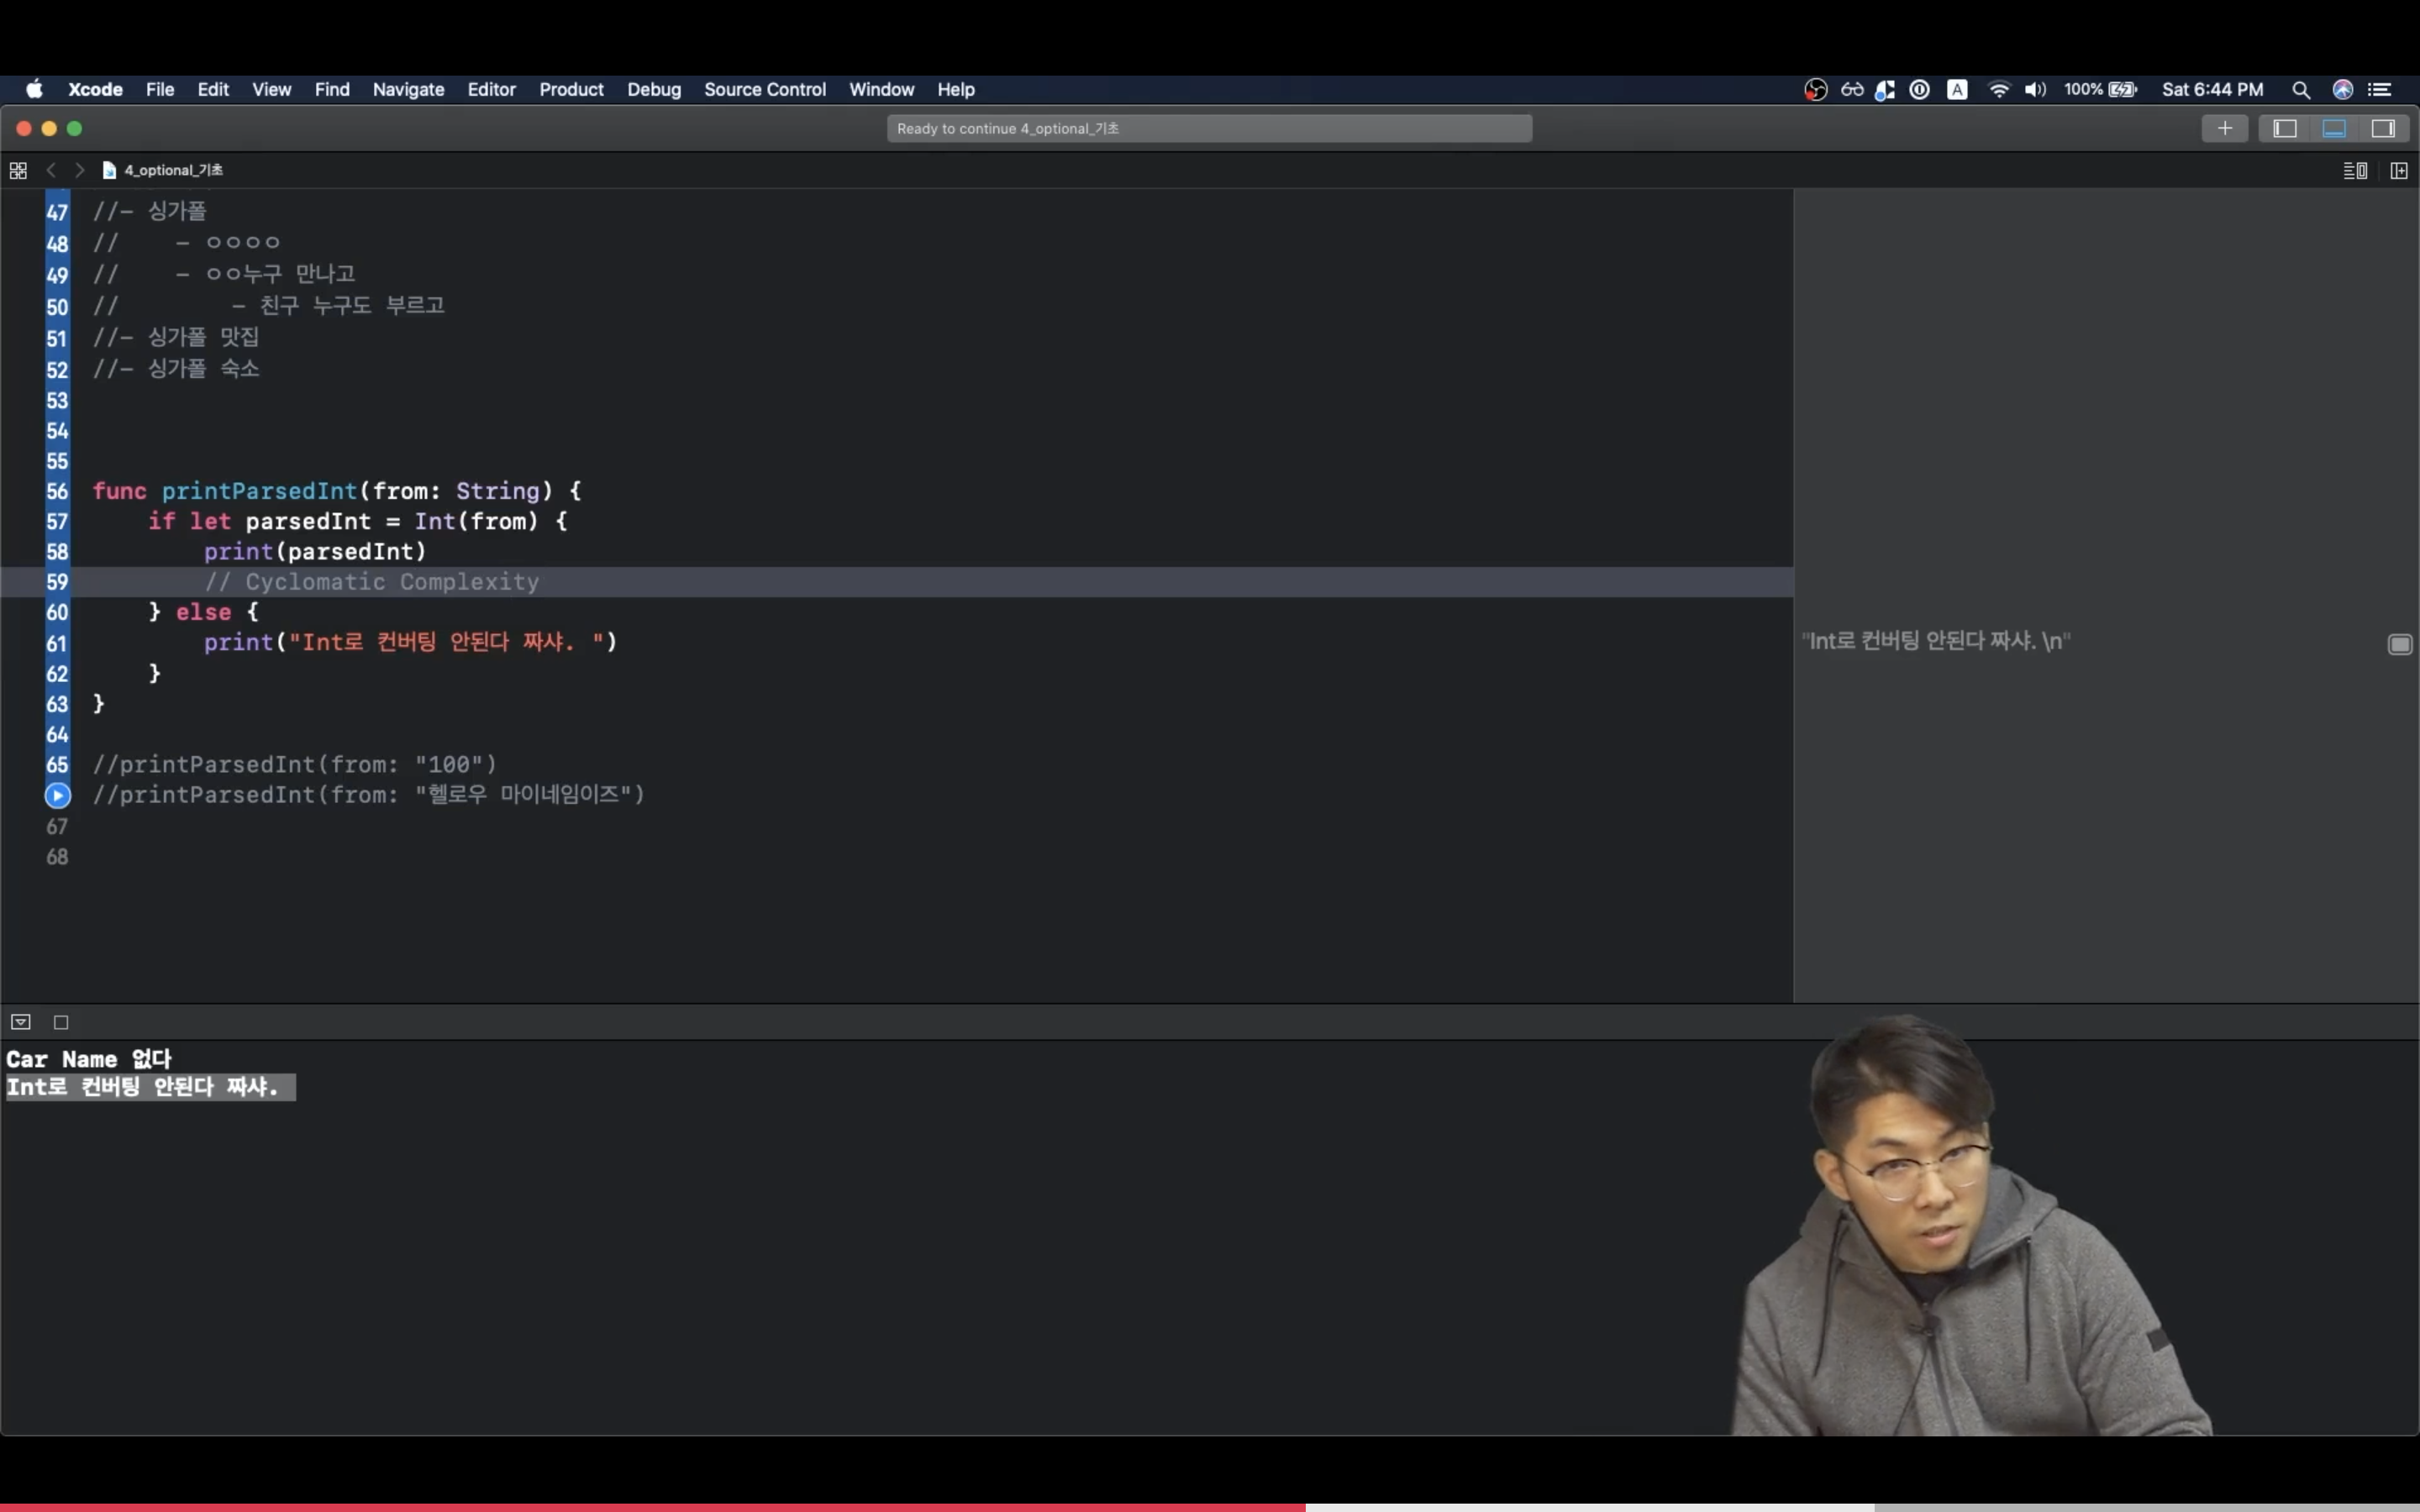Toggle the Inspector panel visibility
The width and height of the screenshot is (2420, 1512).
click(2383, 128)
